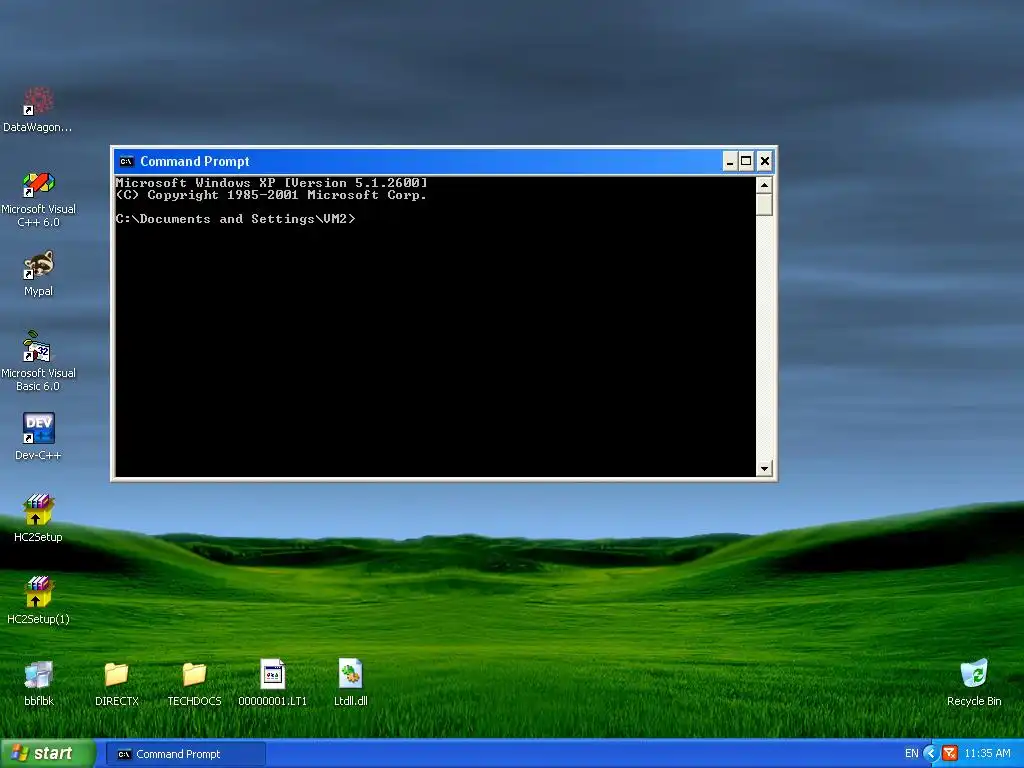Image resolution: width=1024 pixels, height=768 pixels.
Task: Expand hidden tray icons arrow
Action: (x=931, y=754)
